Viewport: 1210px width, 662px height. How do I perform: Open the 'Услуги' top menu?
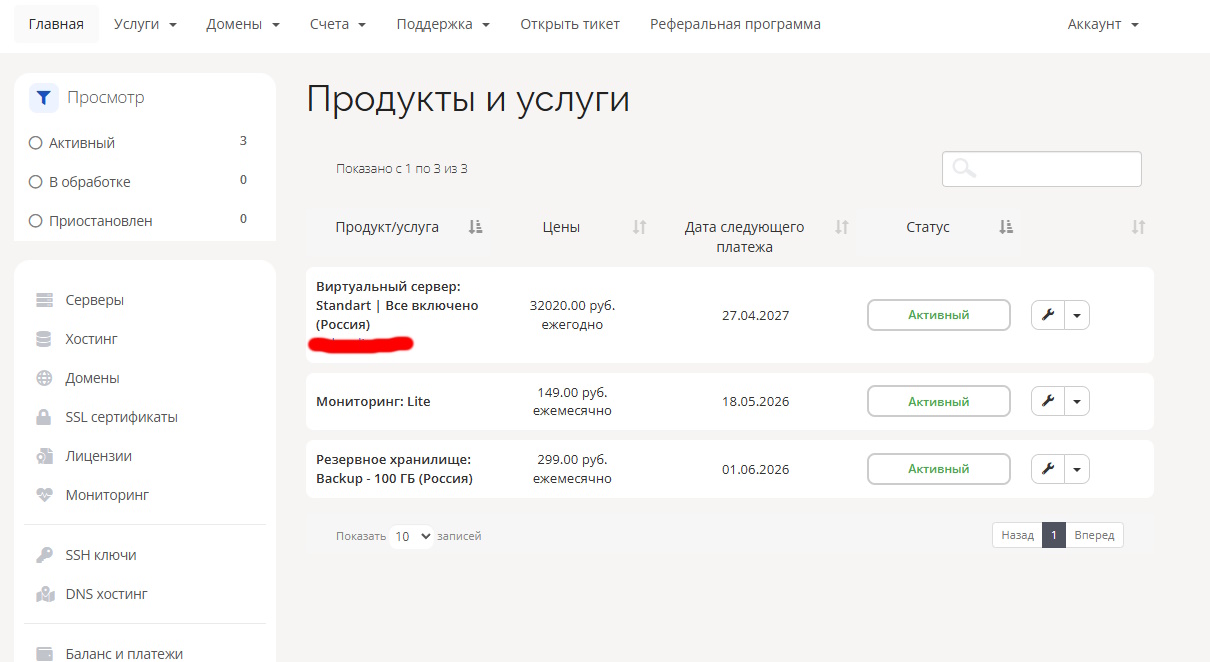pos(145,24)
